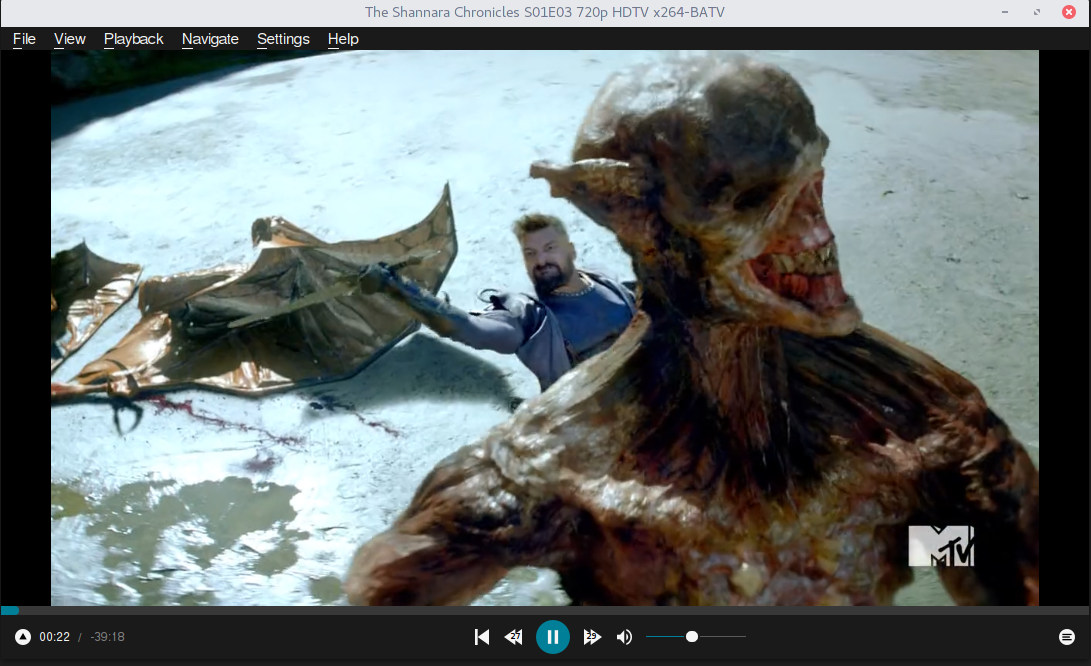Open the File menu
The image size is (1091, 666).
click(24, 39)
